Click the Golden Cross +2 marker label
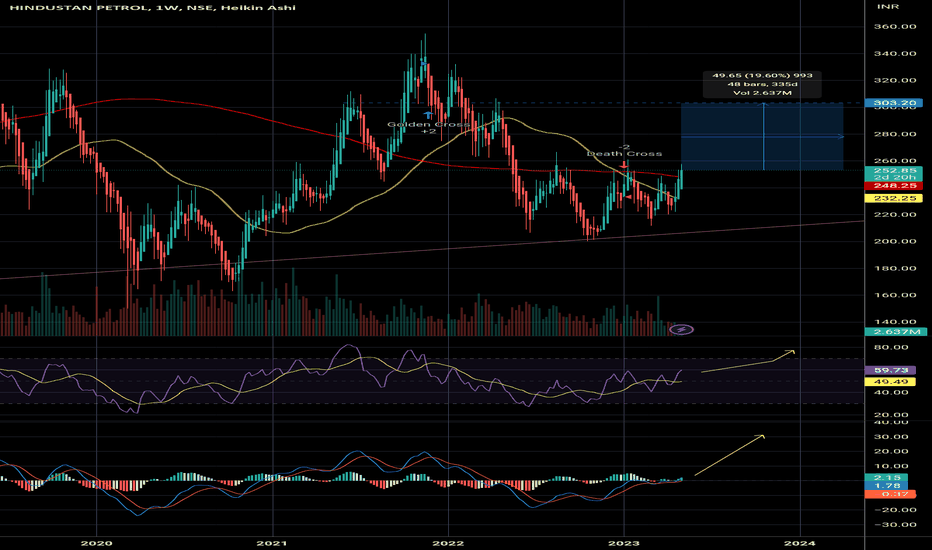 (x=428, y=127)
